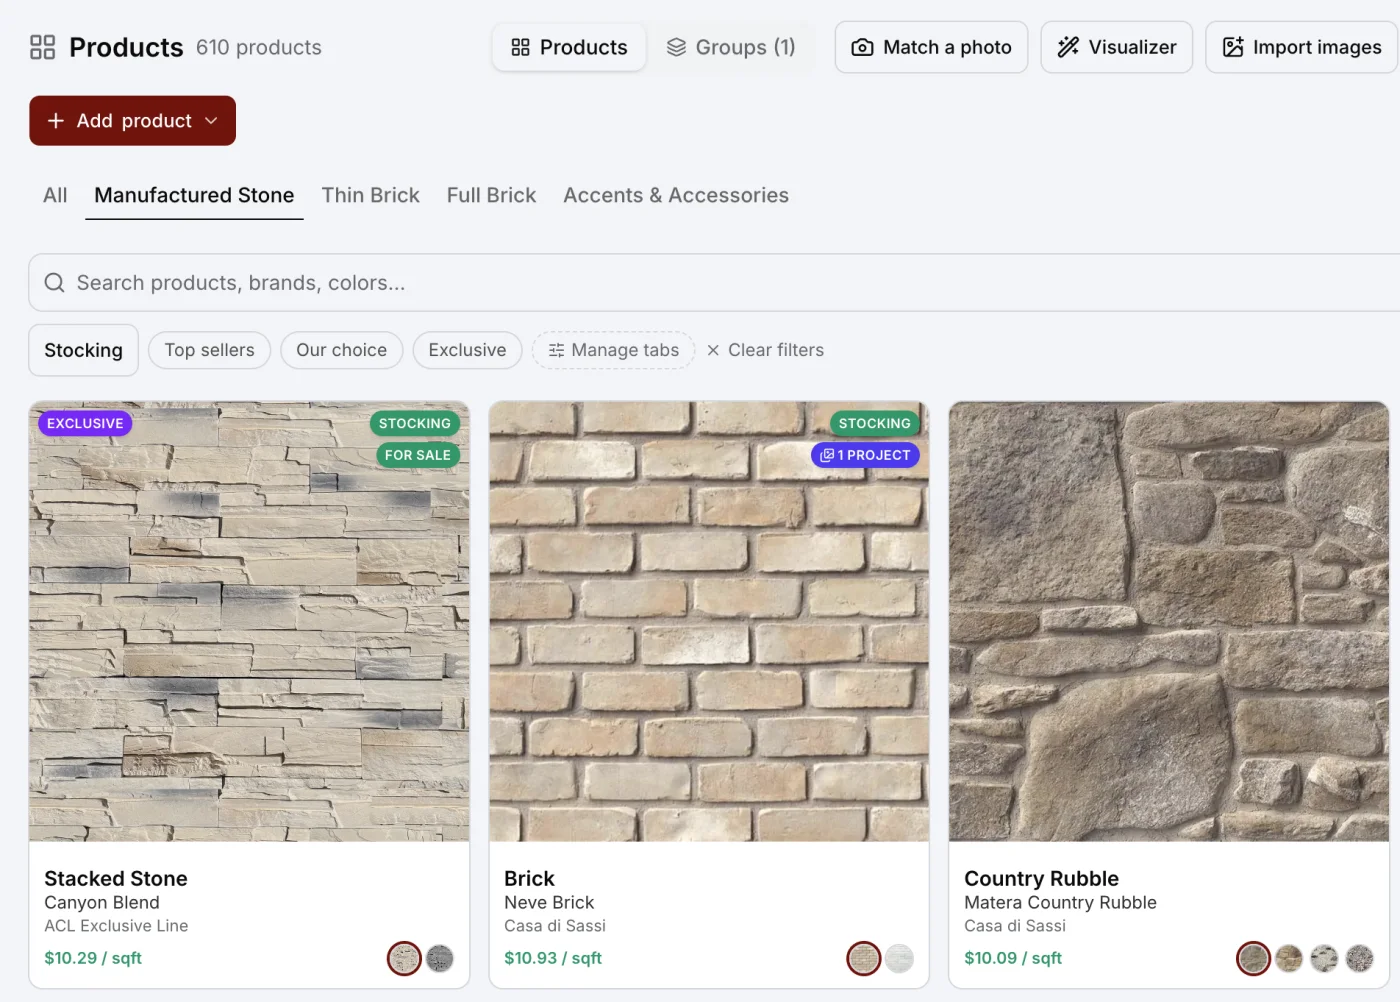Select the Thin Brick tab
This screenshot has height=1002, width=1400.
click(x=370, y=195)
